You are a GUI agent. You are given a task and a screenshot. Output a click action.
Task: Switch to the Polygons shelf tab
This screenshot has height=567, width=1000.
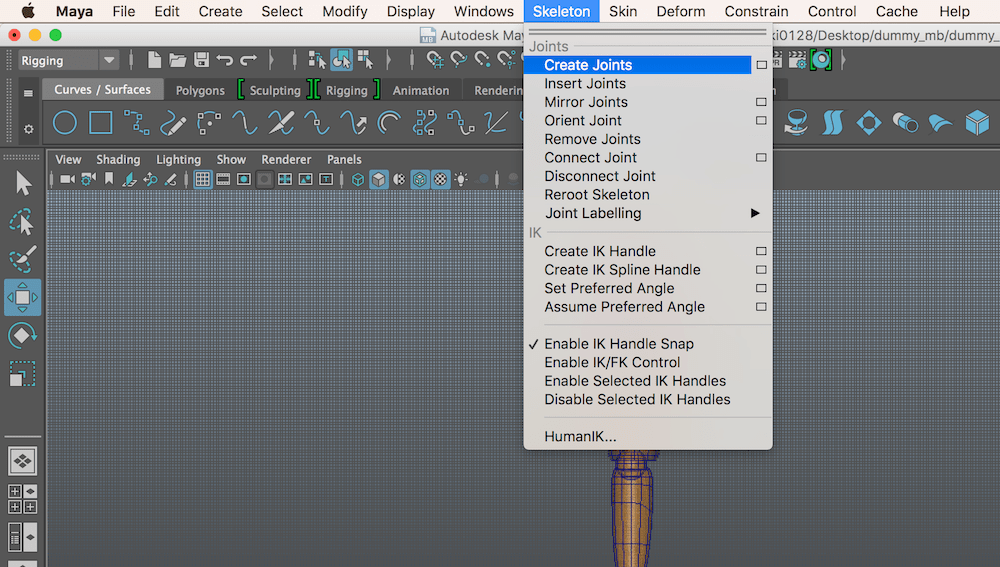pyautogui.click(x=200, y=91)
